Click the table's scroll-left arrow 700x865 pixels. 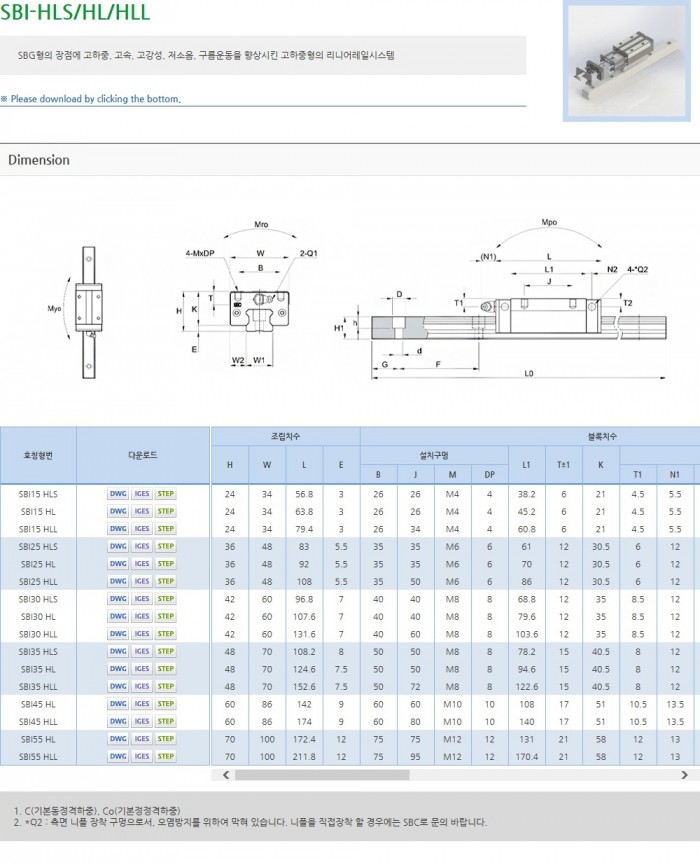226,775
